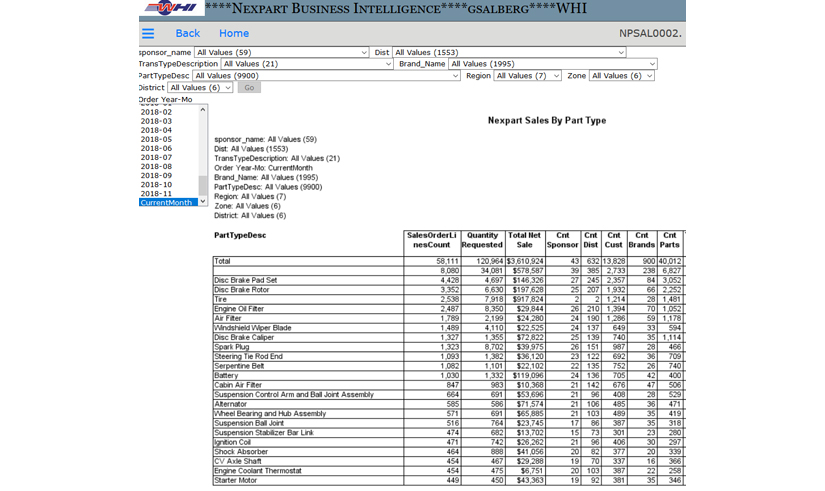Screen dimensions: 825x491
Task: Click the Order Year-Mo scrollbar thumb
Action: click(203, 186)
